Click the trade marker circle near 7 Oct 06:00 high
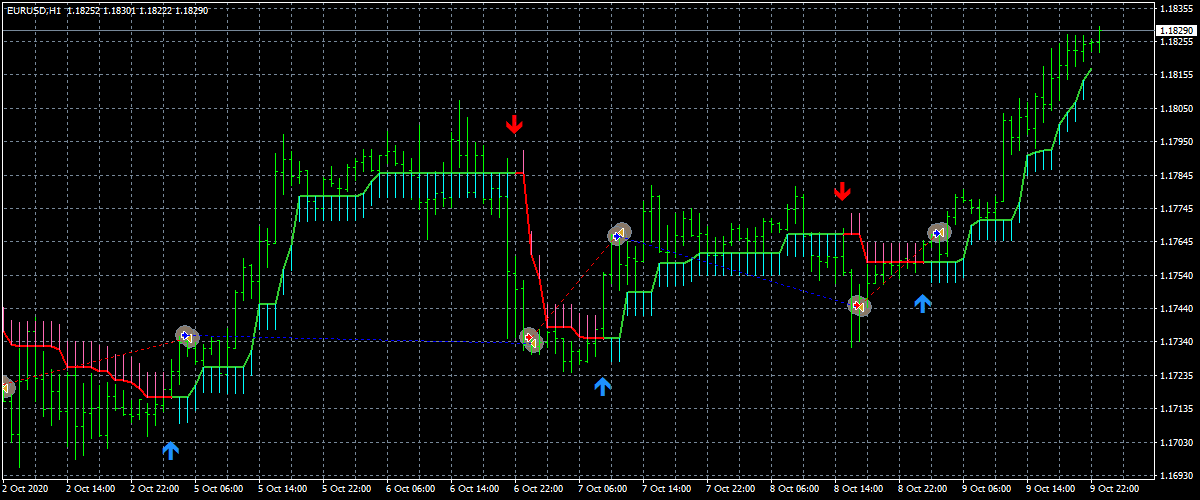 coord(619,234)
